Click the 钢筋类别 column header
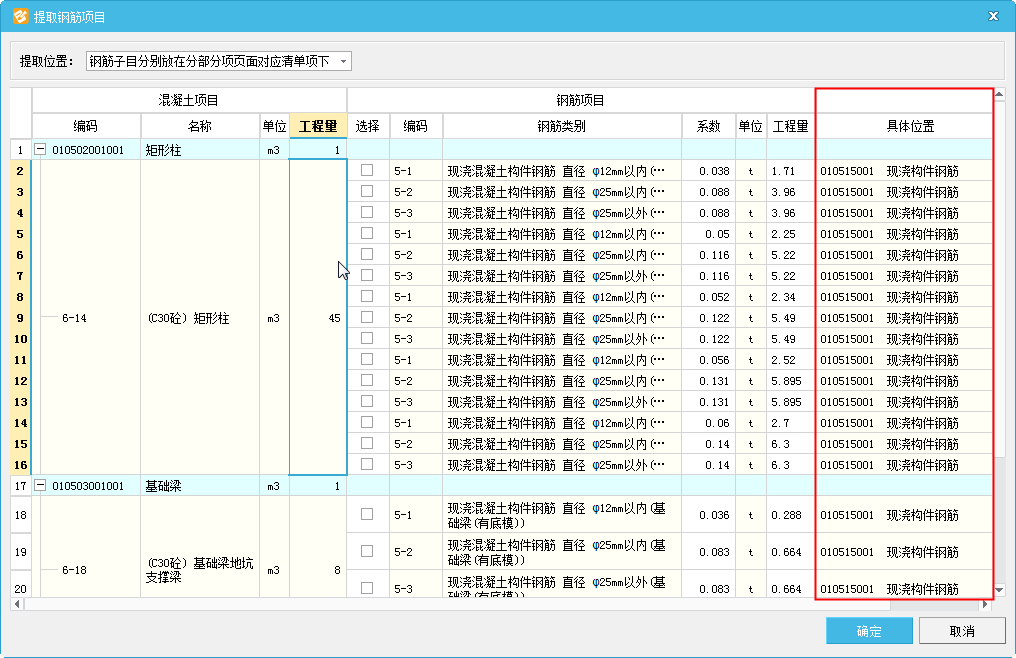The width and height of the screenshot is (1016, 658). tap(562, 126)
